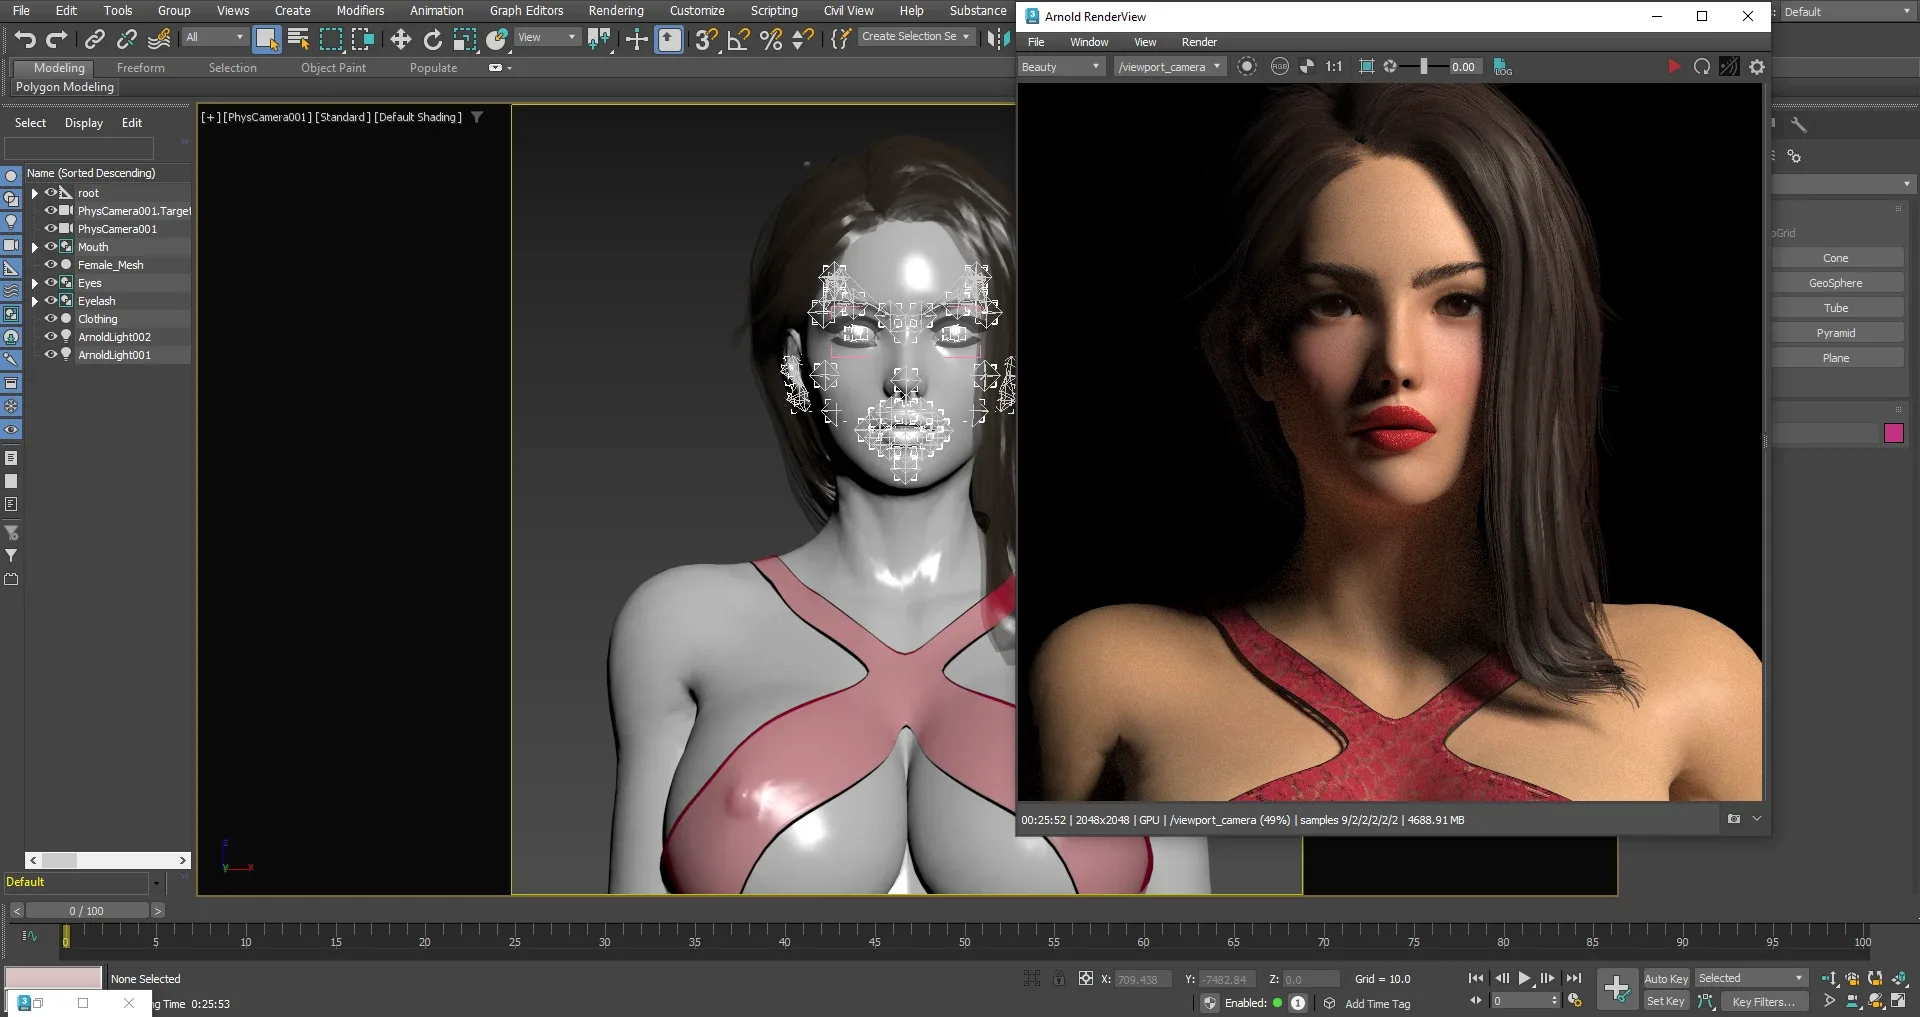Switch to the Populate ribbon tab

coord(433,68)
